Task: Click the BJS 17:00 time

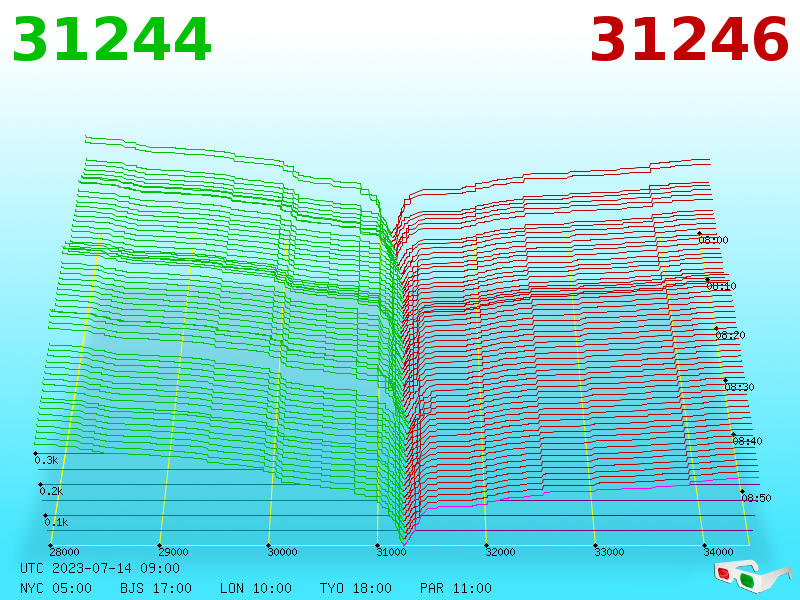Action: point(156,588)
